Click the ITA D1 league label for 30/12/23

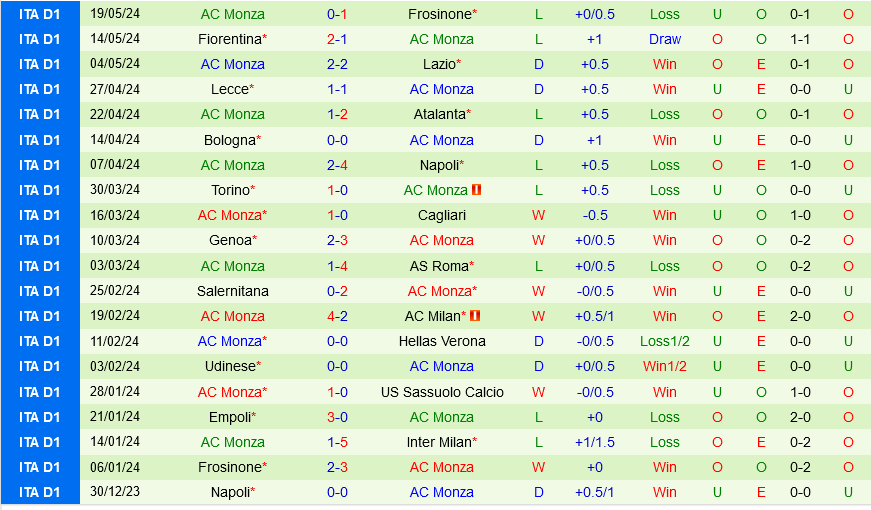tap(40, 492)
